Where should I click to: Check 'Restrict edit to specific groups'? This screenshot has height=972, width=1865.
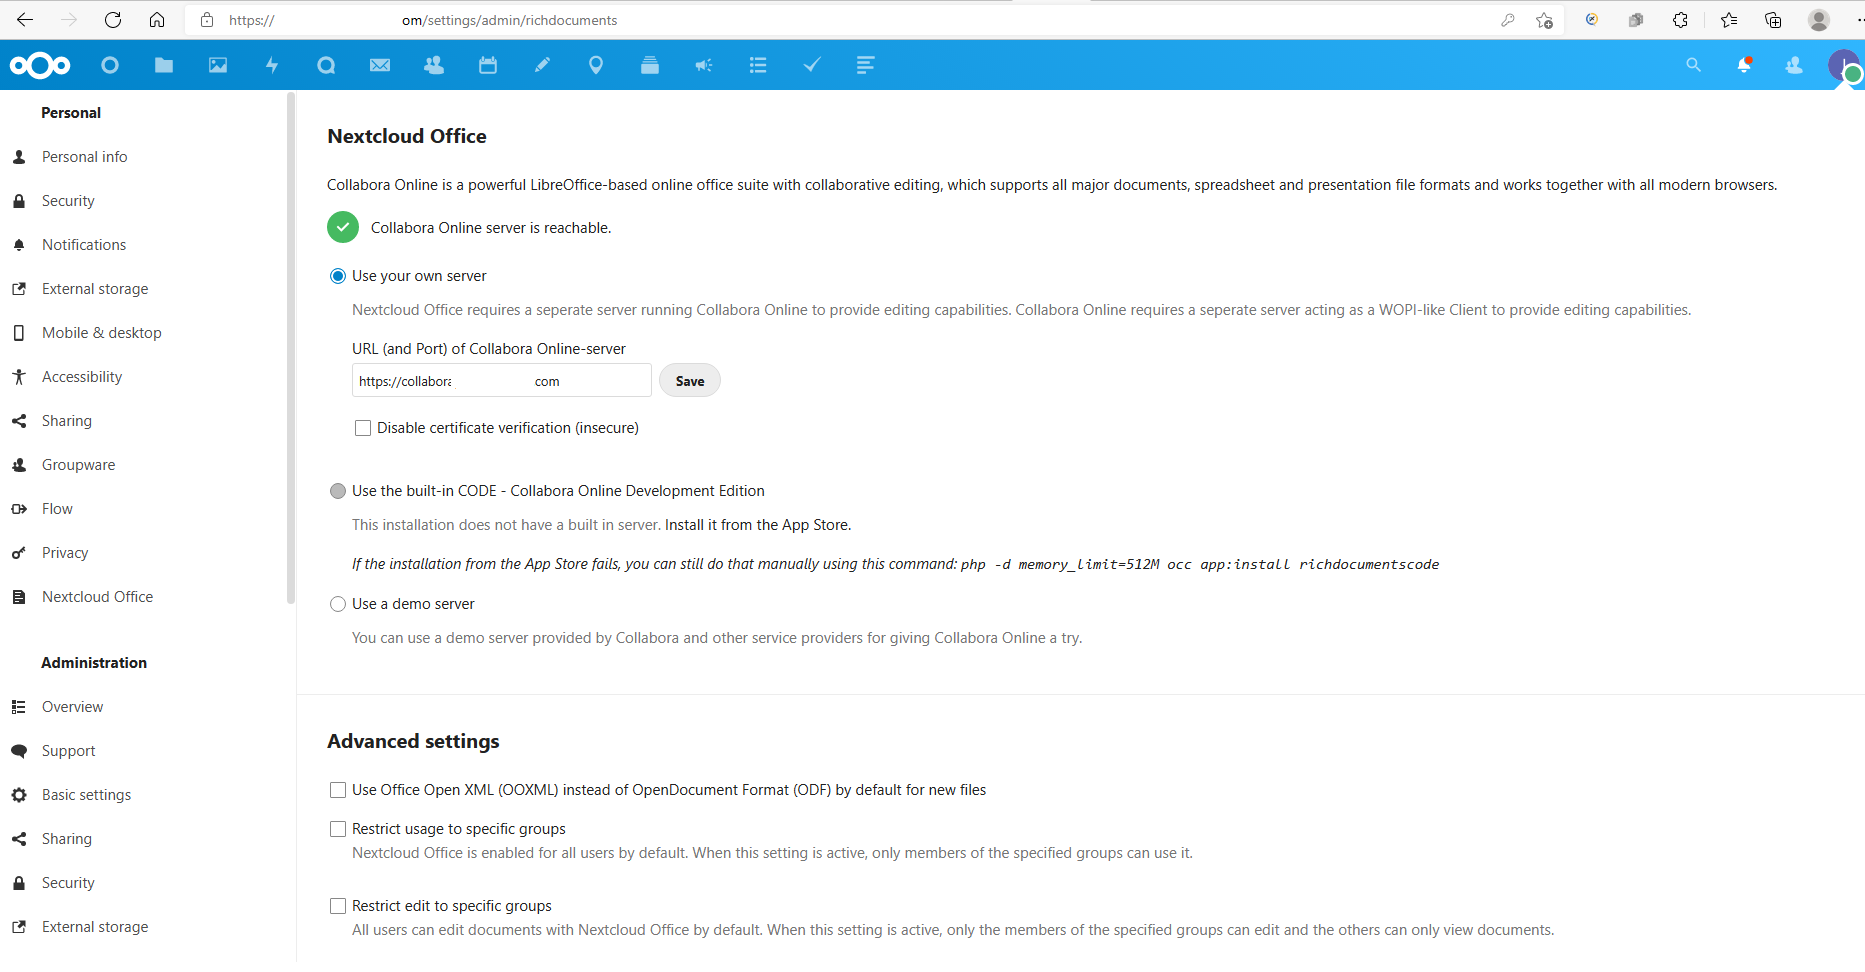338,906
